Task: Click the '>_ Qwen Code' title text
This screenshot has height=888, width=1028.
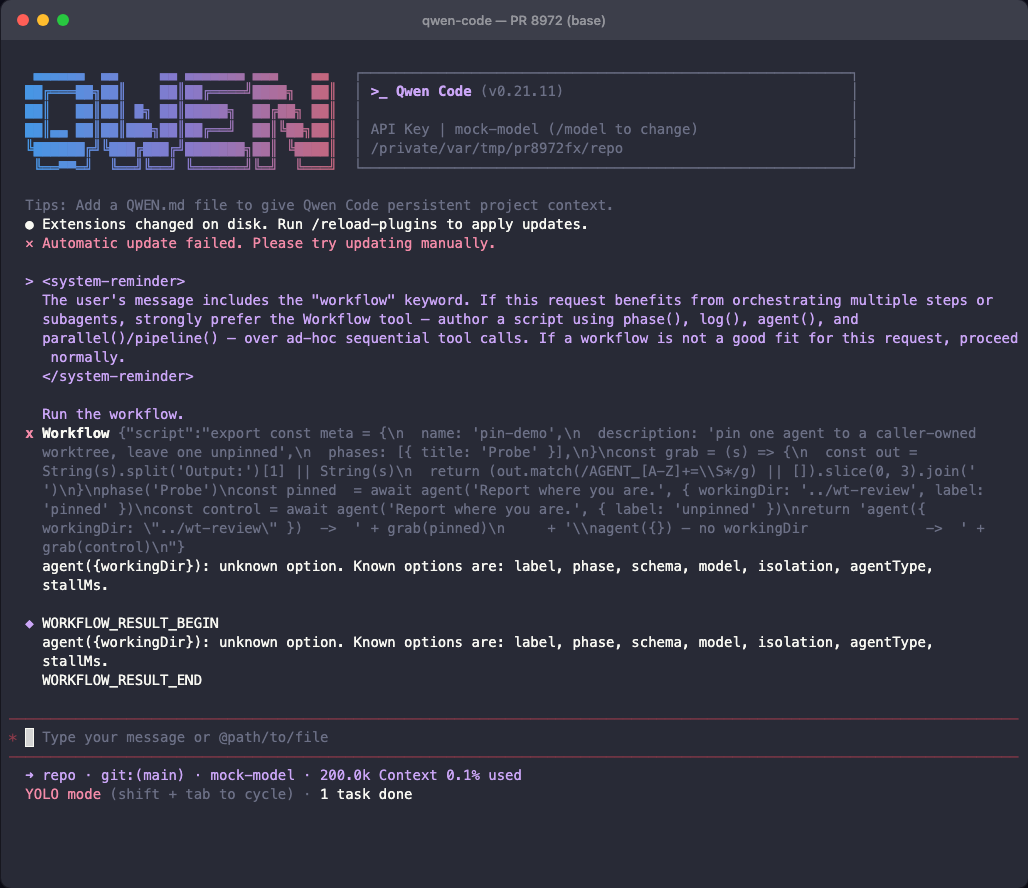Action: 421,92
